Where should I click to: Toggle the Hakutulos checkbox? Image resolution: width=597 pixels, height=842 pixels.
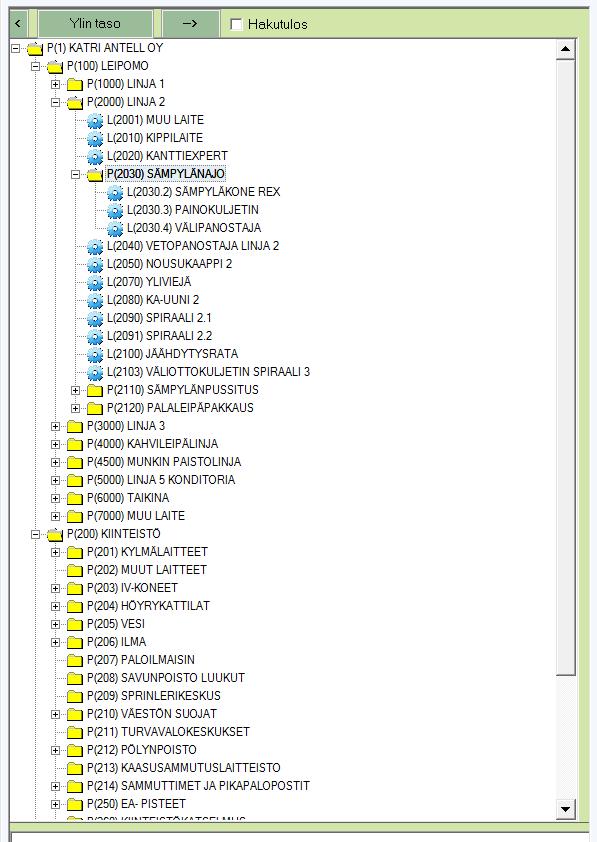(236, 24)
